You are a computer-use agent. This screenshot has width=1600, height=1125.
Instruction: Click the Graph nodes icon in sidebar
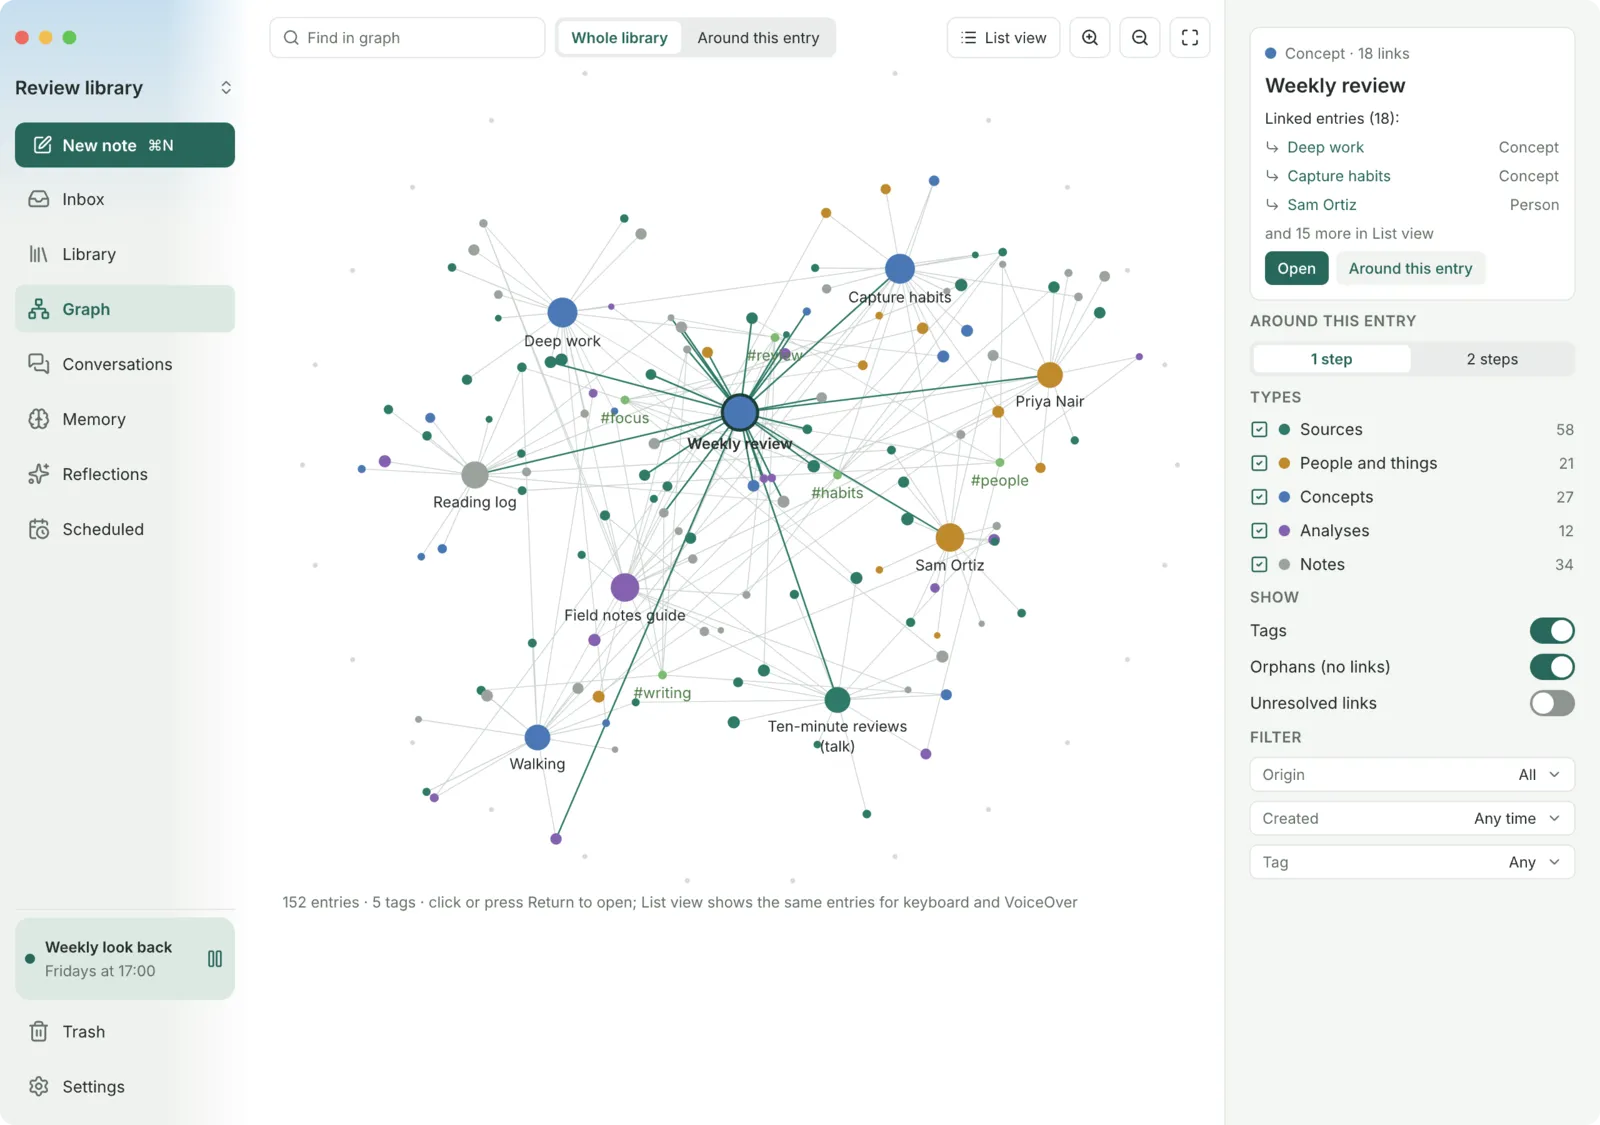point(39,309)
